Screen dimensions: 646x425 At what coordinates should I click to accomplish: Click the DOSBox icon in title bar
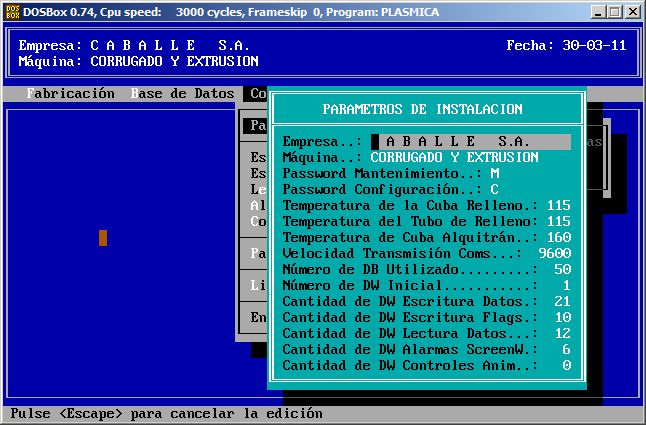pyautogui.click(x=11, y=11)
